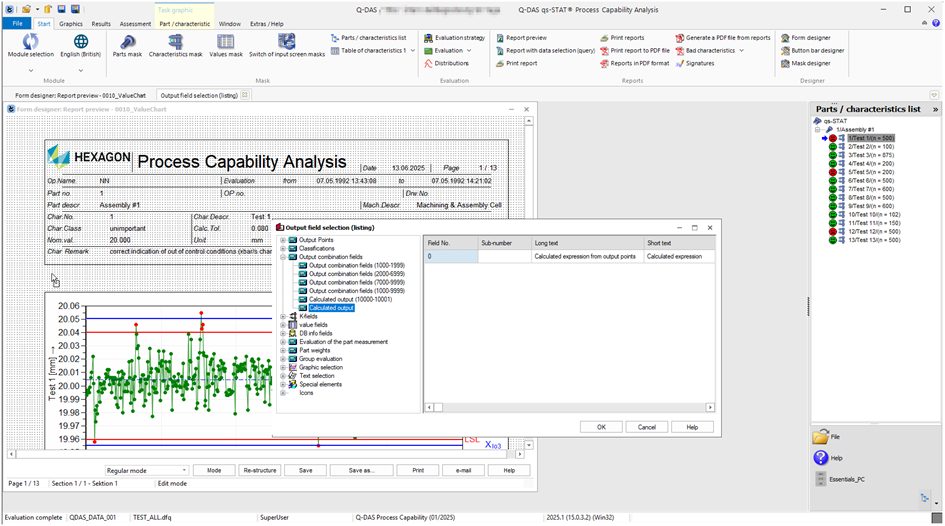This screenshot has height=526, width=945.
Task: Open Evaluation strategy
Action: pyautogui.click(x=454, y=37)
